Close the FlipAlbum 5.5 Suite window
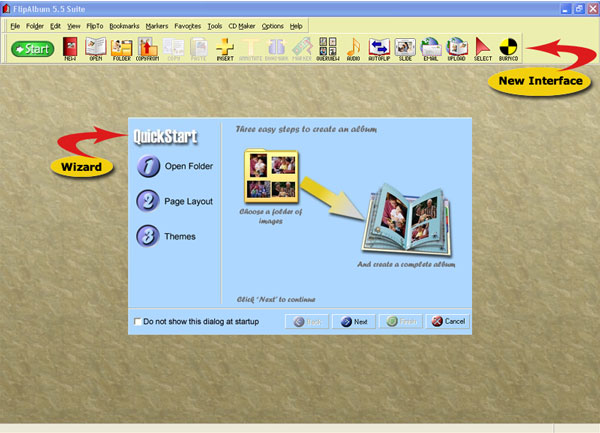This screenshot has height=433, width=600. click(x=593, y=9)
